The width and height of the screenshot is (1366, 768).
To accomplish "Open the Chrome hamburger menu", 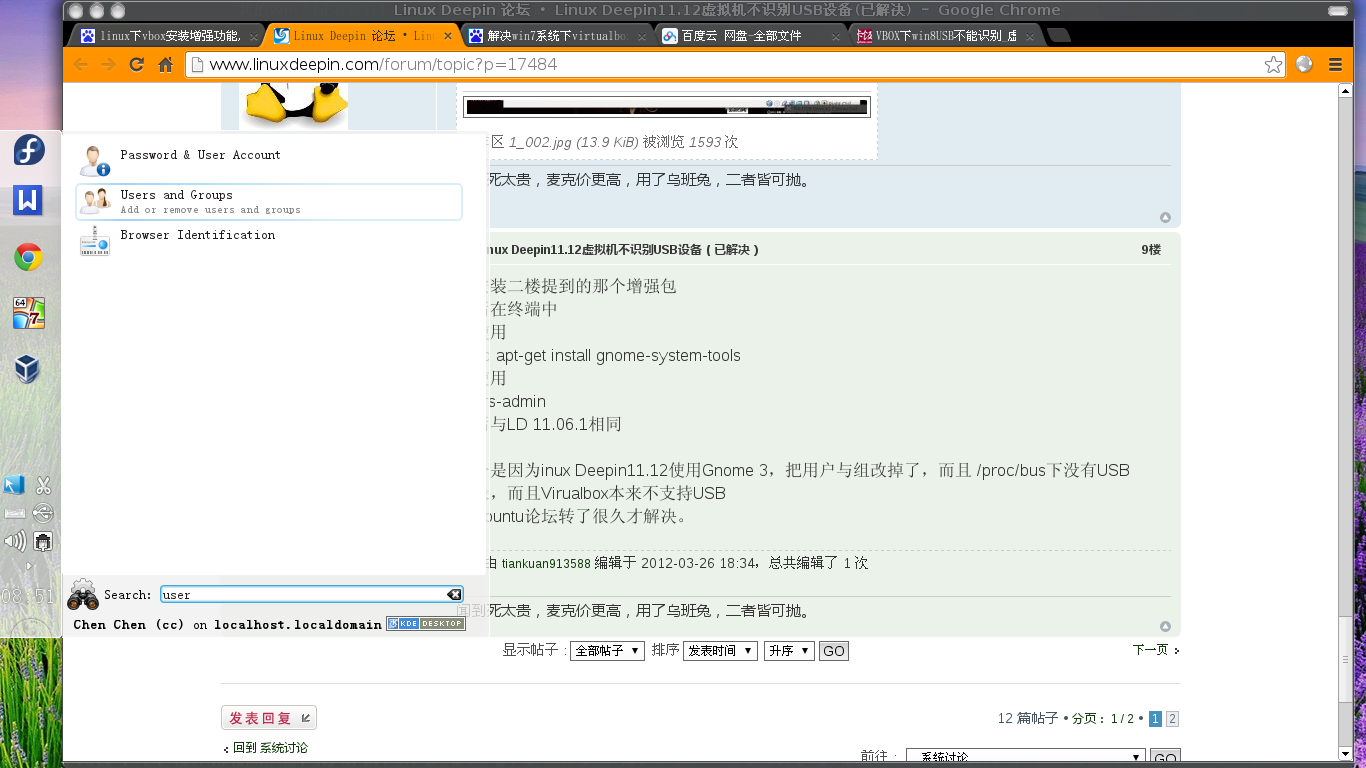I will tap(1335, 64).
